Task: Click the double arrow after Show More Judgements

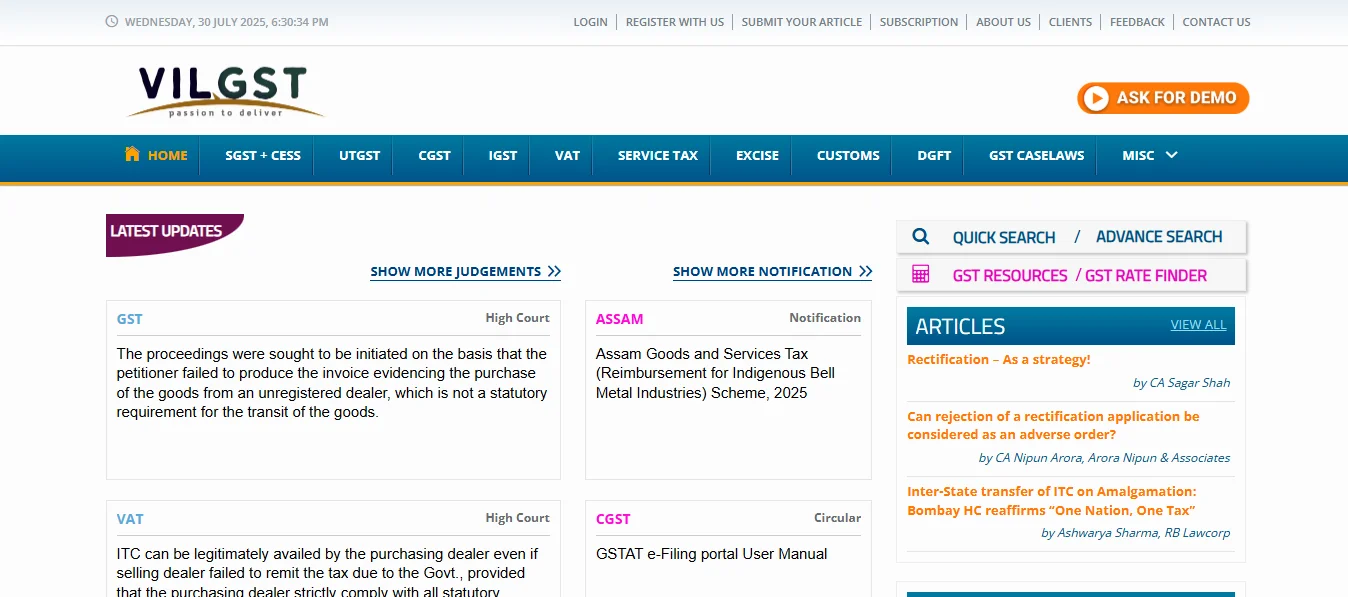Action: [x=554, y=272]
